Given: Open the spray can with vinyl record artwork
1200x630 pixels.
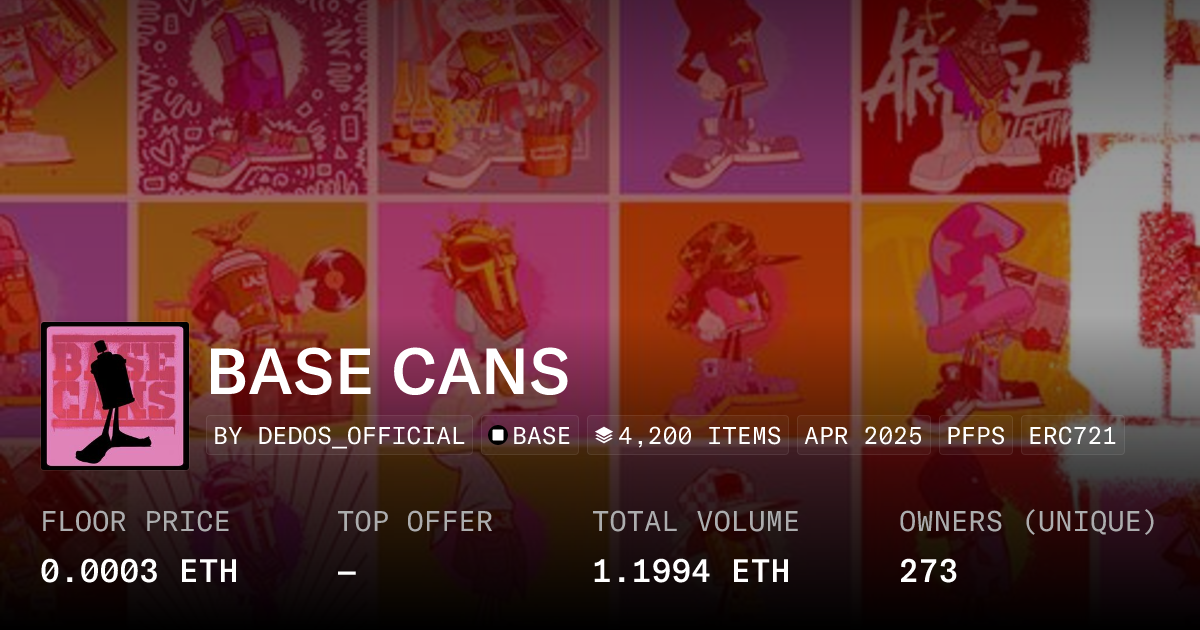Looking at the screenshot, I should (x=255, y=290).
